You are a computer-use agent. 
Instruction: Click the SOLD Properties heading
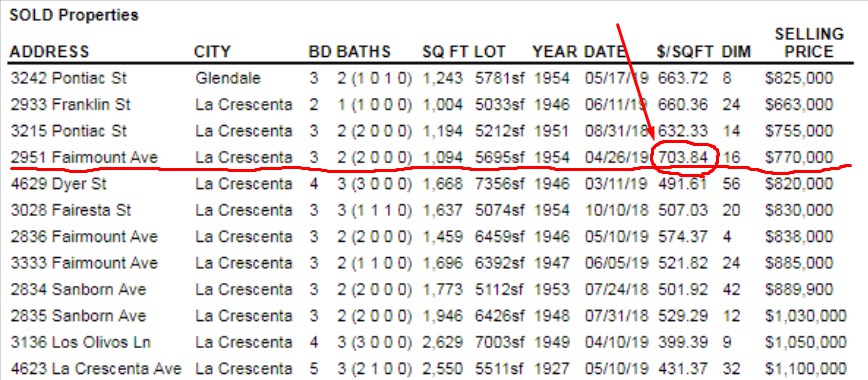click(x=74, y=15)
